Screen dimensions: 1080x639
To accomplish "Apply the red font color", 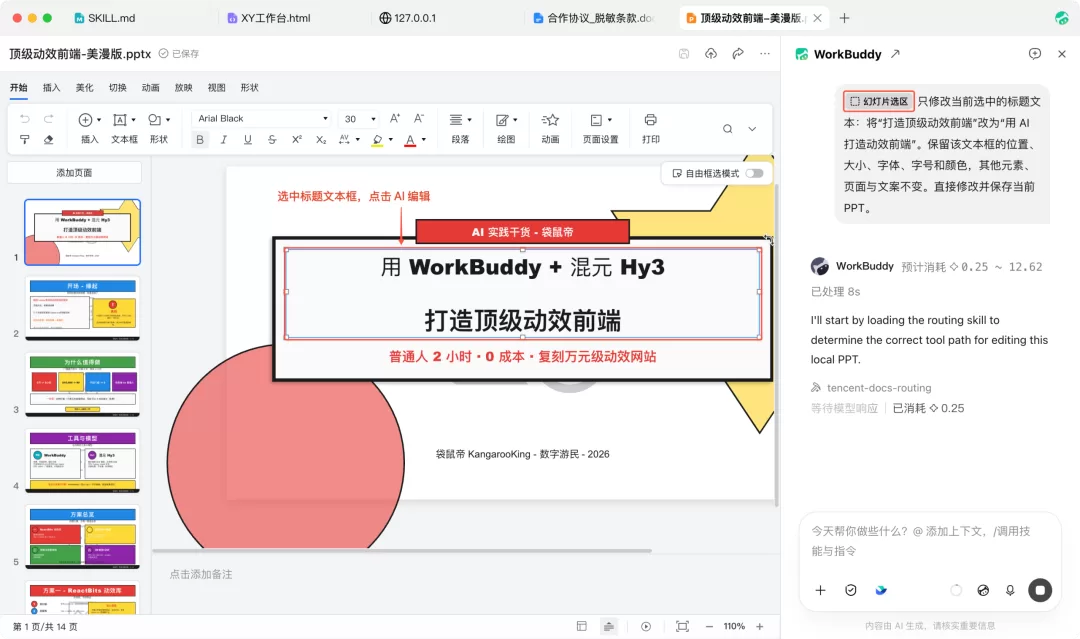I will (410, 140).
